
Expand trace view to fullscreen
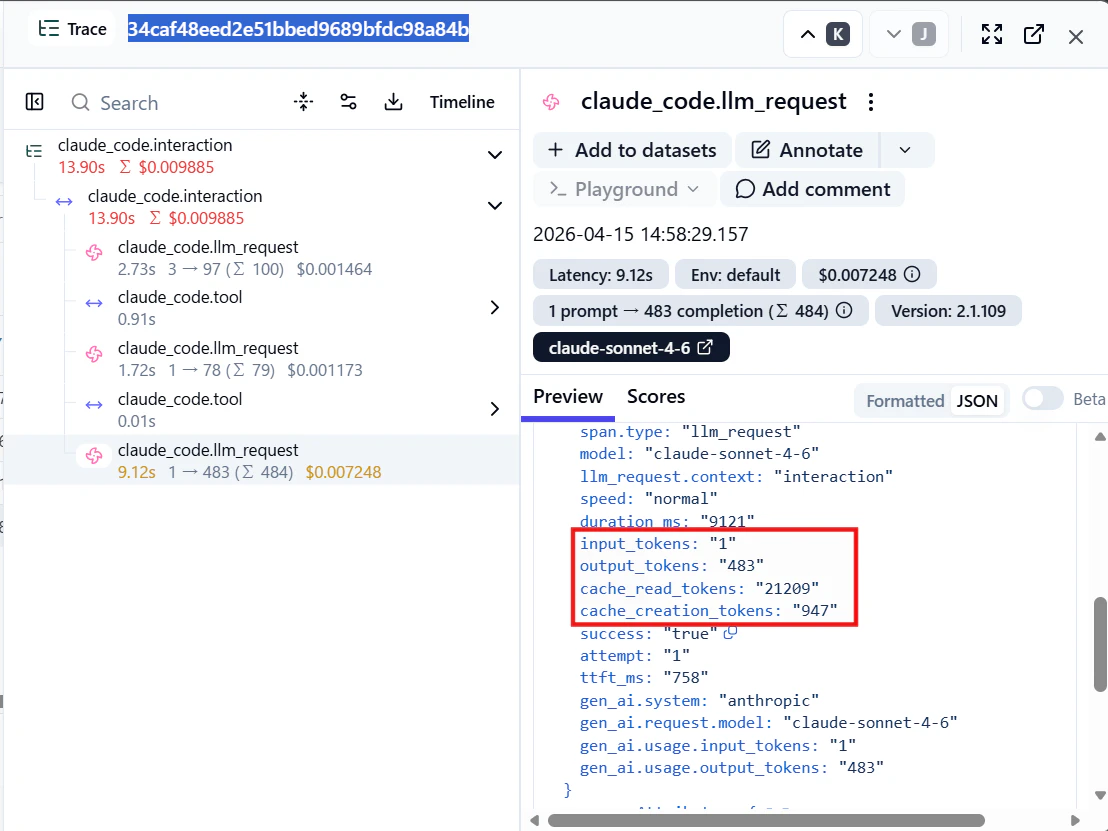click(991, 34)
